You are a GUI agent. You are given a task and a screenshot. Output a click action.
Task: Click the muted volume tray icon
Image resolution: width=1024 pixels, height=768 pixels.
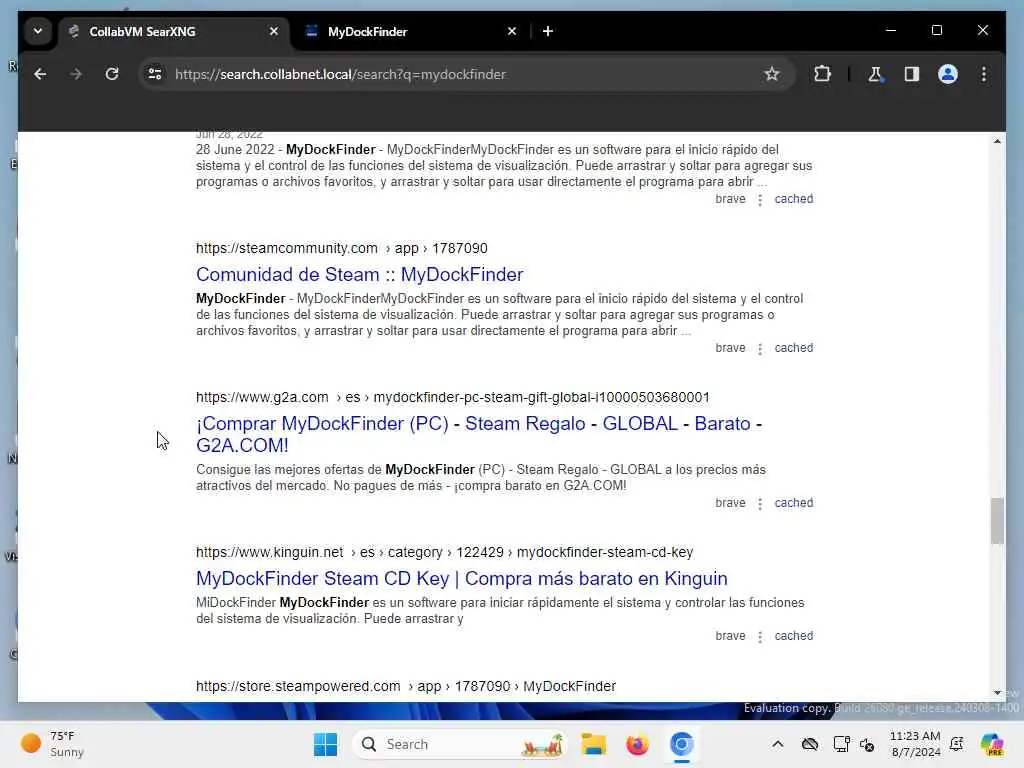868,744
